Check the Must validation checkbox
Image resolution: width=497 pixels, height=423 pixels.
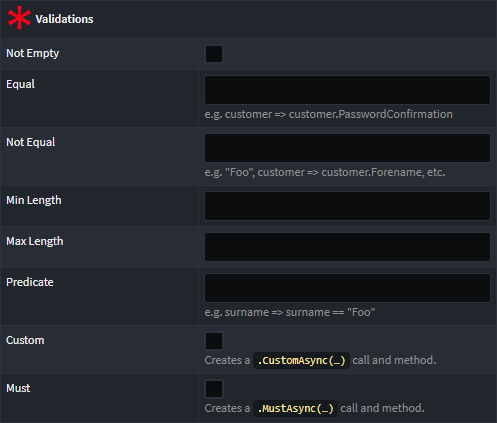tap(214, 389)
